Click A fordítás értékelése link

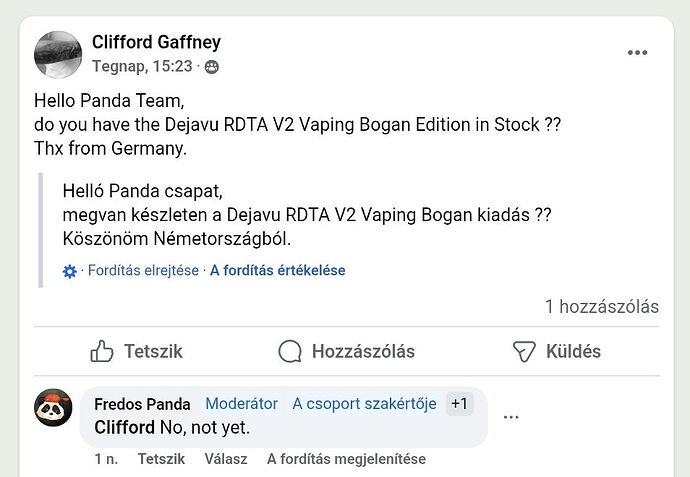pos(277,271)
